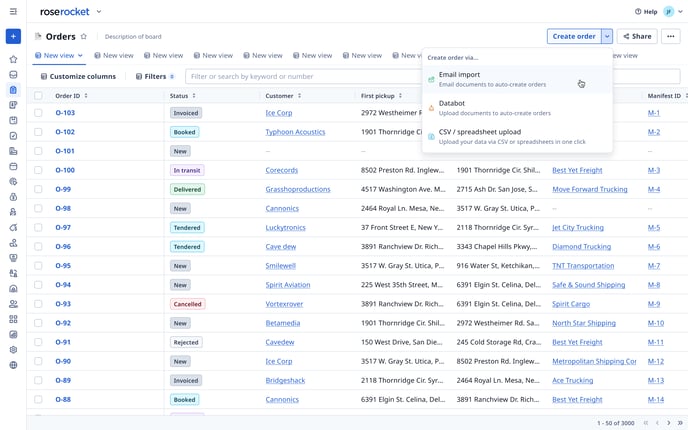This screenshot has height=430, width=688.
Task: Open Customize columns
Action: click(78, 76)
